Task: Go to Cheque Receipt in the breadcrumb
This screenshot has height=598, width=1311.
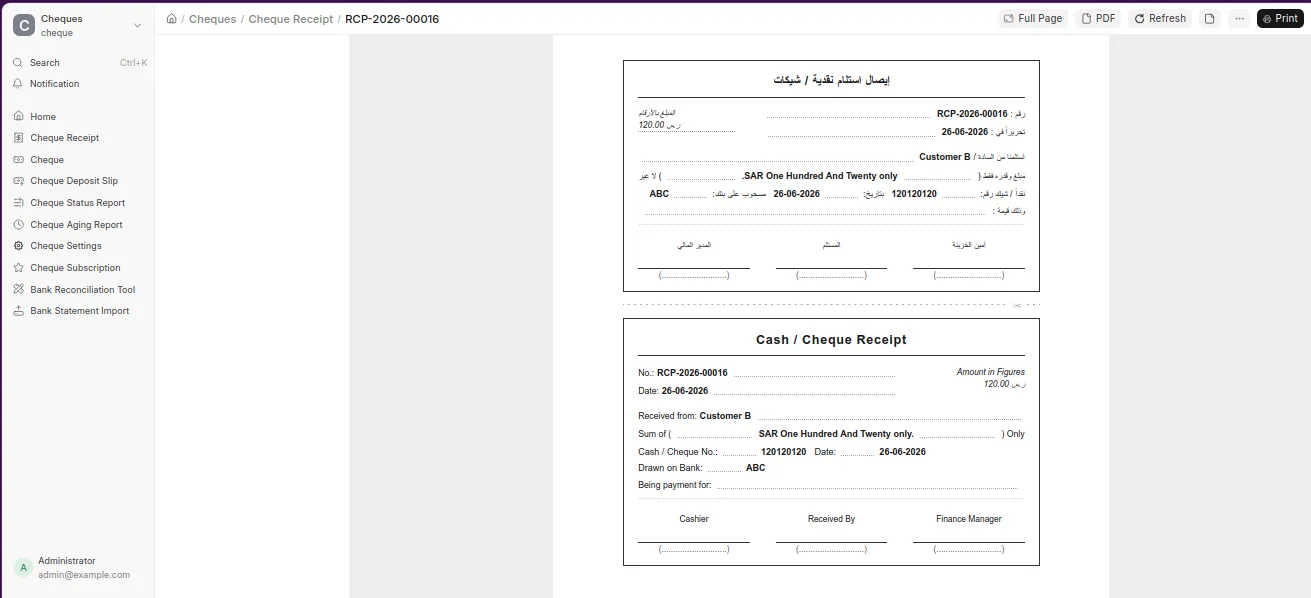Action: (x=291, y=19)
